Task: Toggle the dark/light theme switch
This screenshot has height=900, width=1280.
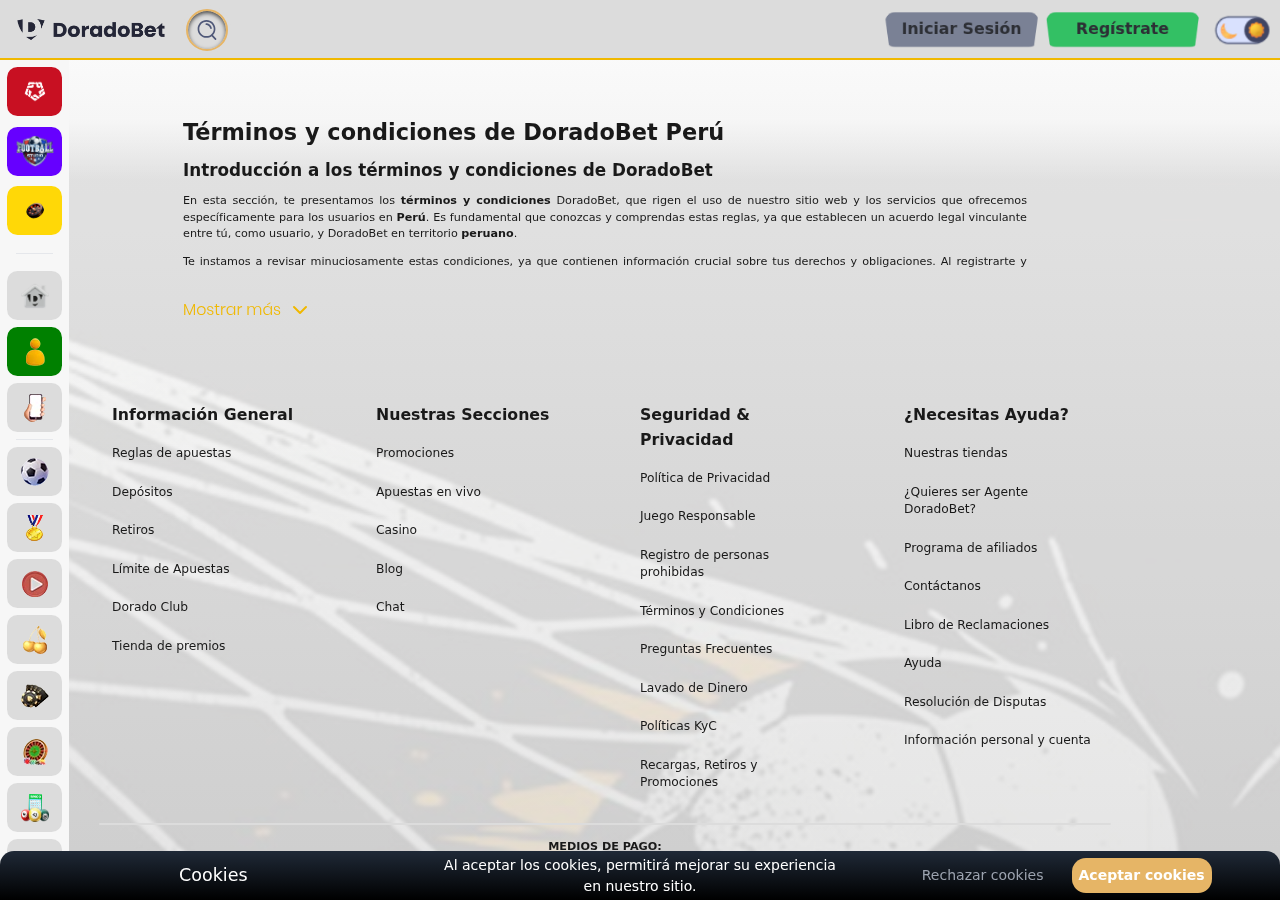Action: point(1242,30)
